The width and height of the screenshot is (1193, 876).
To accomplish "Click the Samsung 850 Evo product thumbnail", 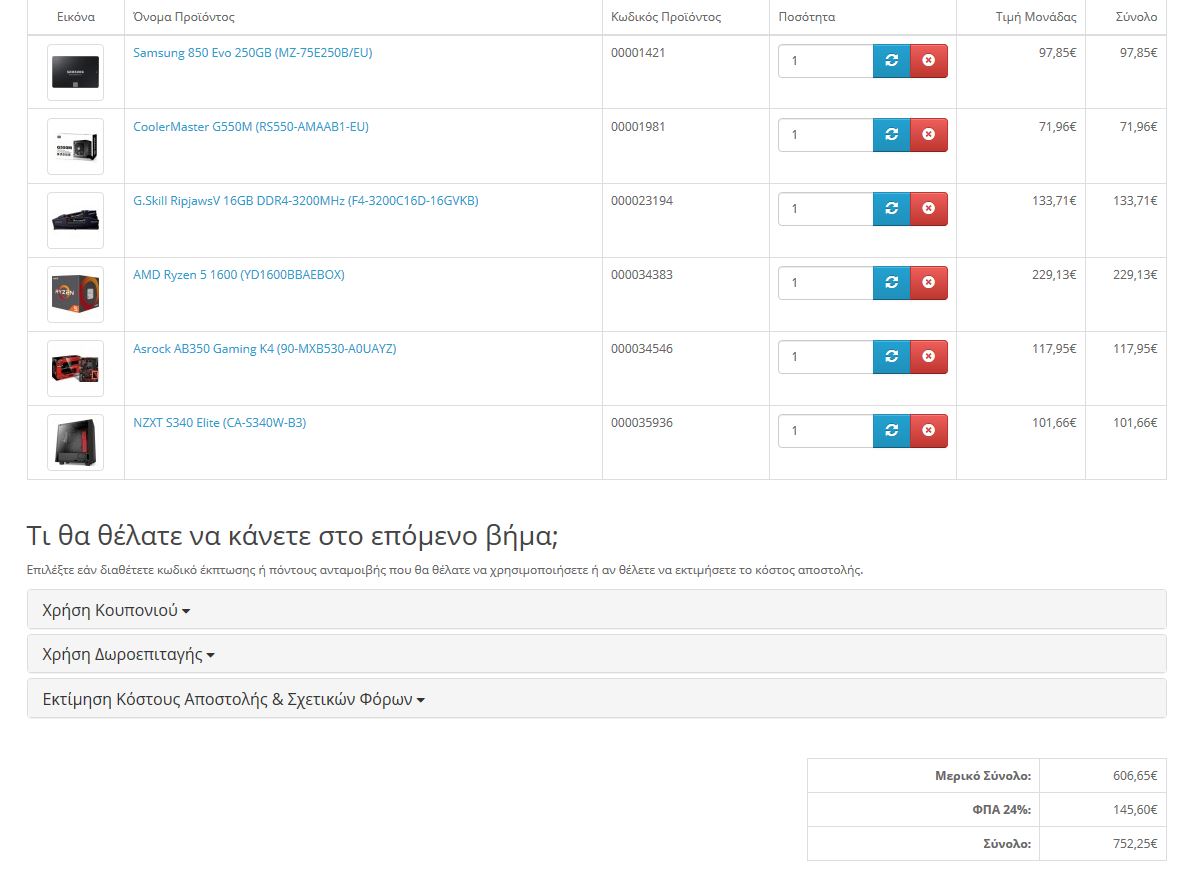I will pyautogui.click(x=75, y=72).
